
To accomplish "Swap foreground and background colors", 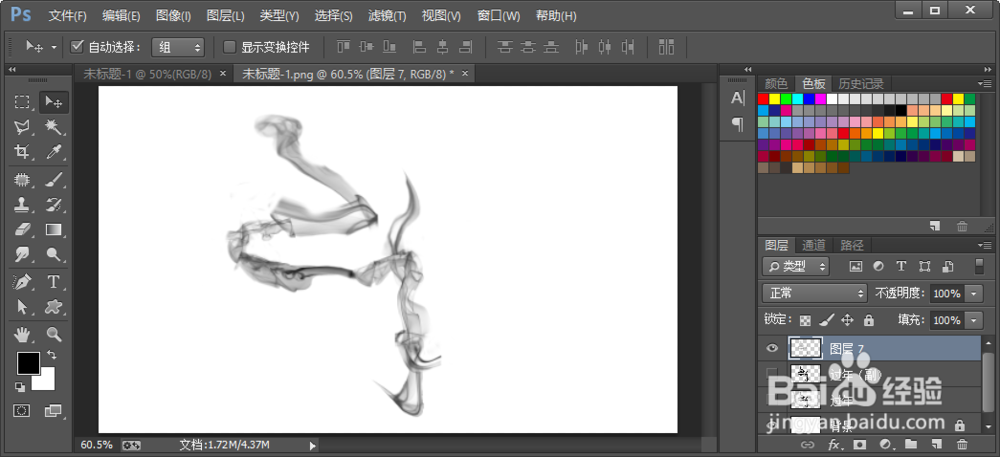I will 51,354.
